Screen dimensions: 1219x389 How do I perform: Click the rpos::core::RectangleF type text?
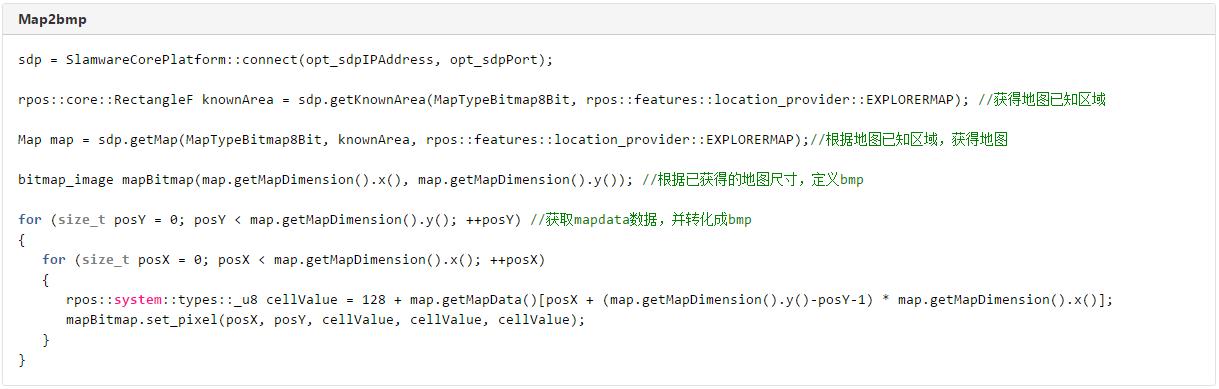tap(106, 99)
